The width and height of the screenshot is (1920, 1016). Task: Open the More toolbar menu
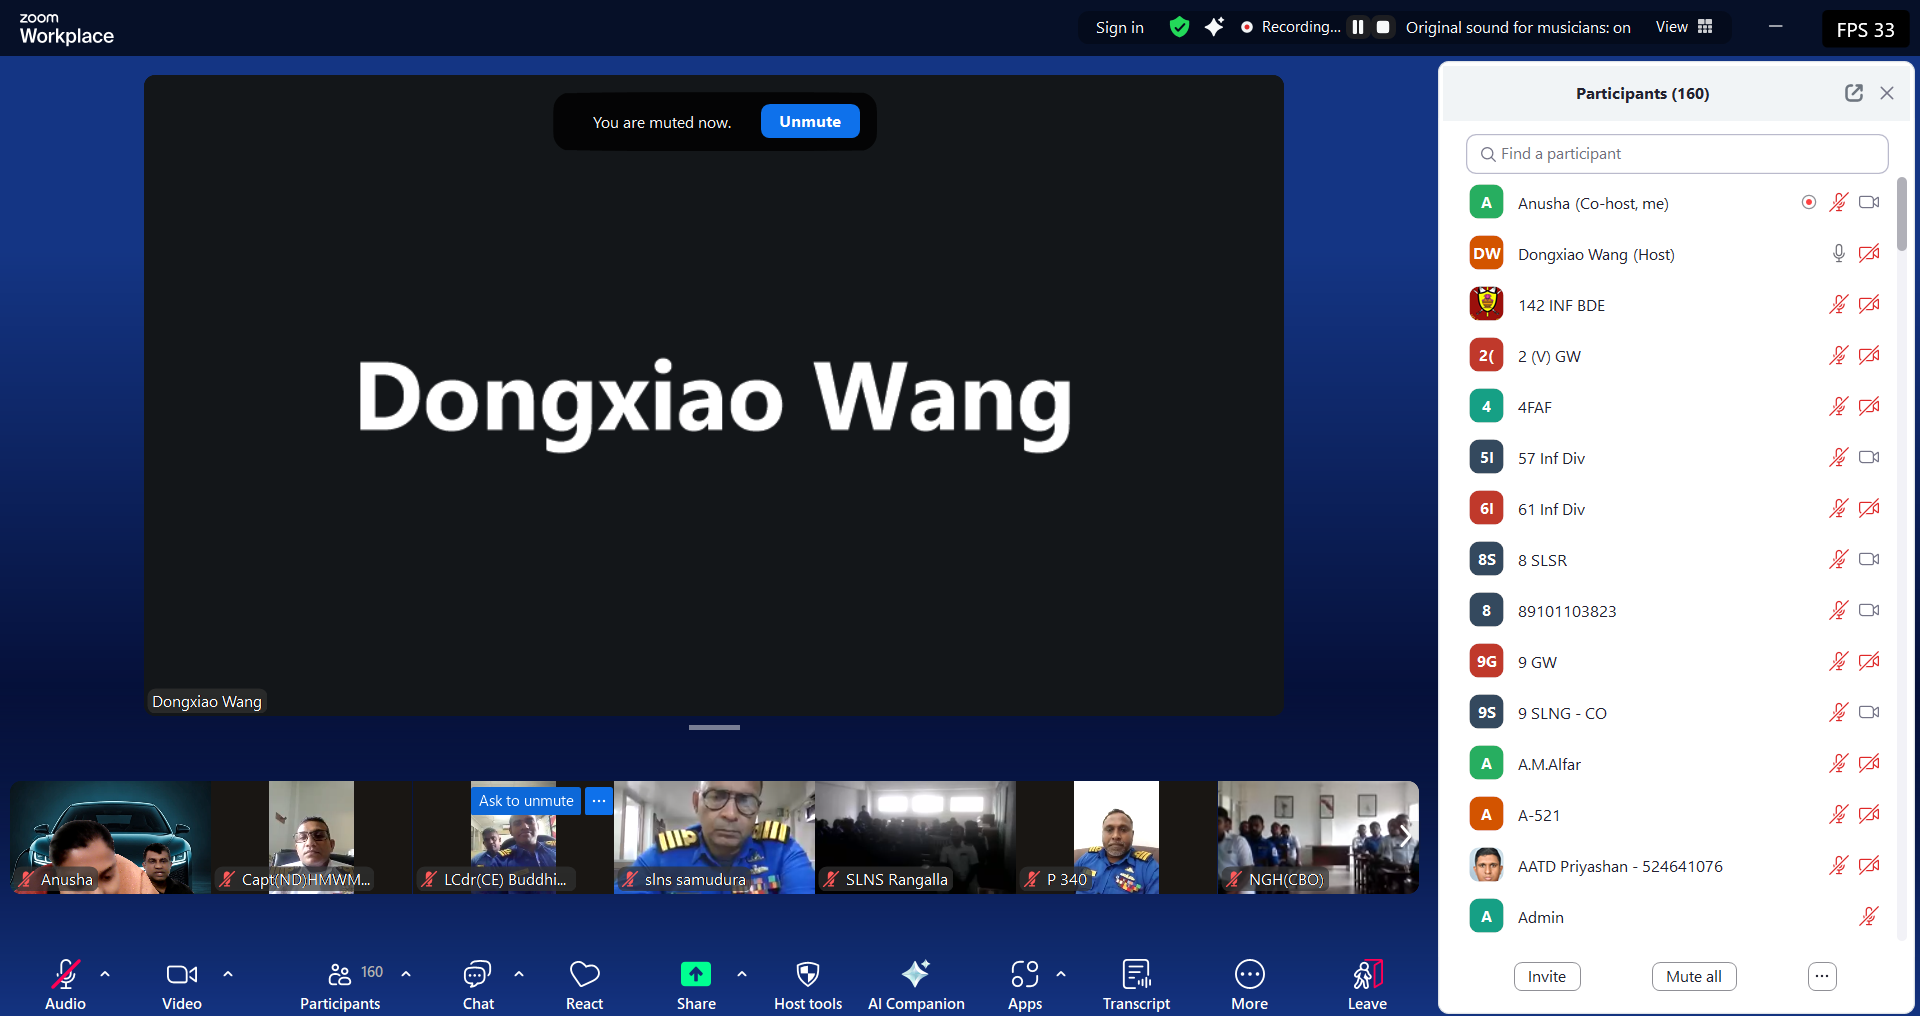[x=1249, y=975]
